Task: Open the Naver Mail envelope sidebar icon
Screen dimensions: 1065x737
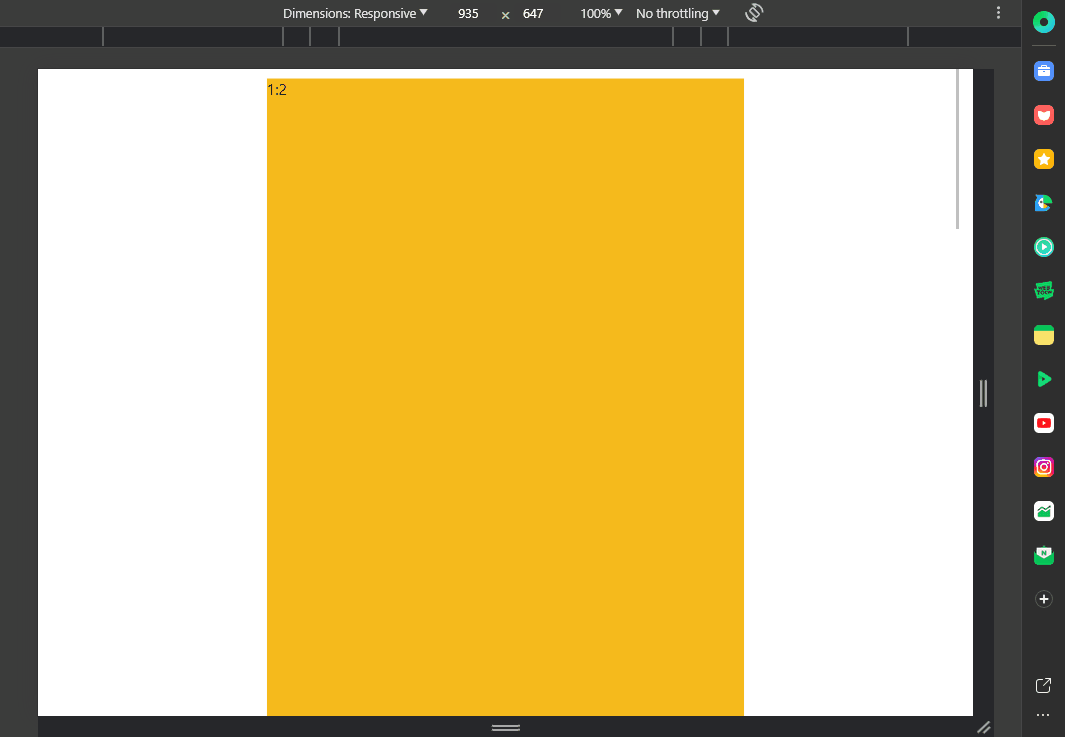Action: point(1043,555)
